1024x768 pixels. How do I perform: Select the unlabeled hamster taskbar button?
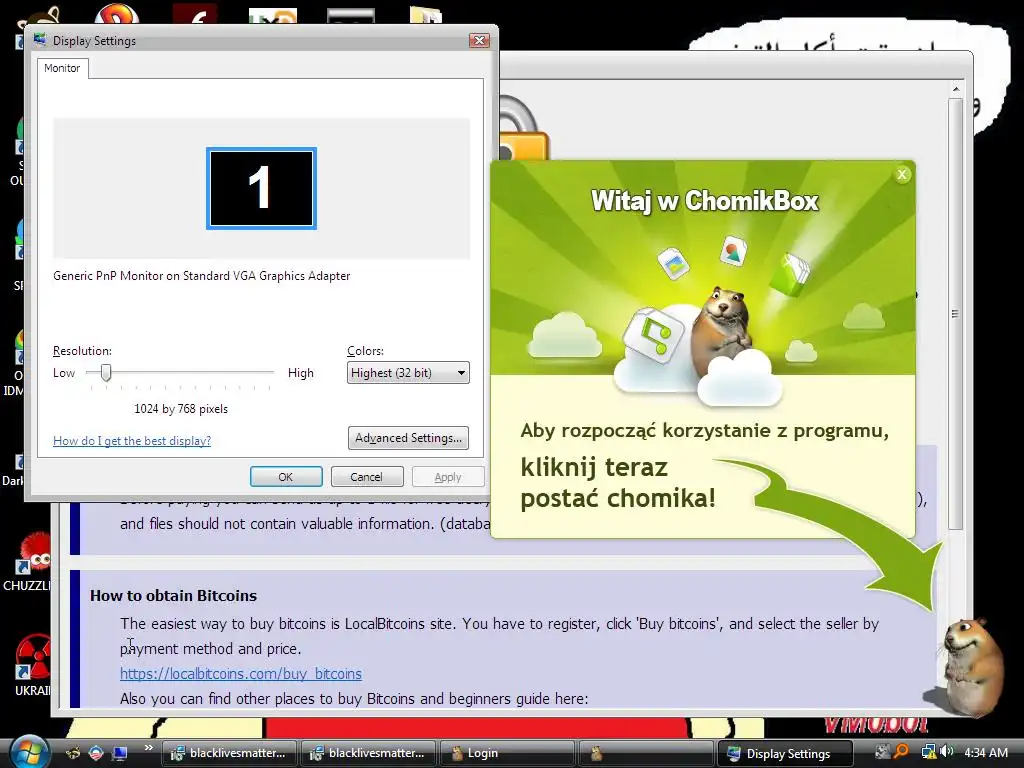tap(646, 753)
